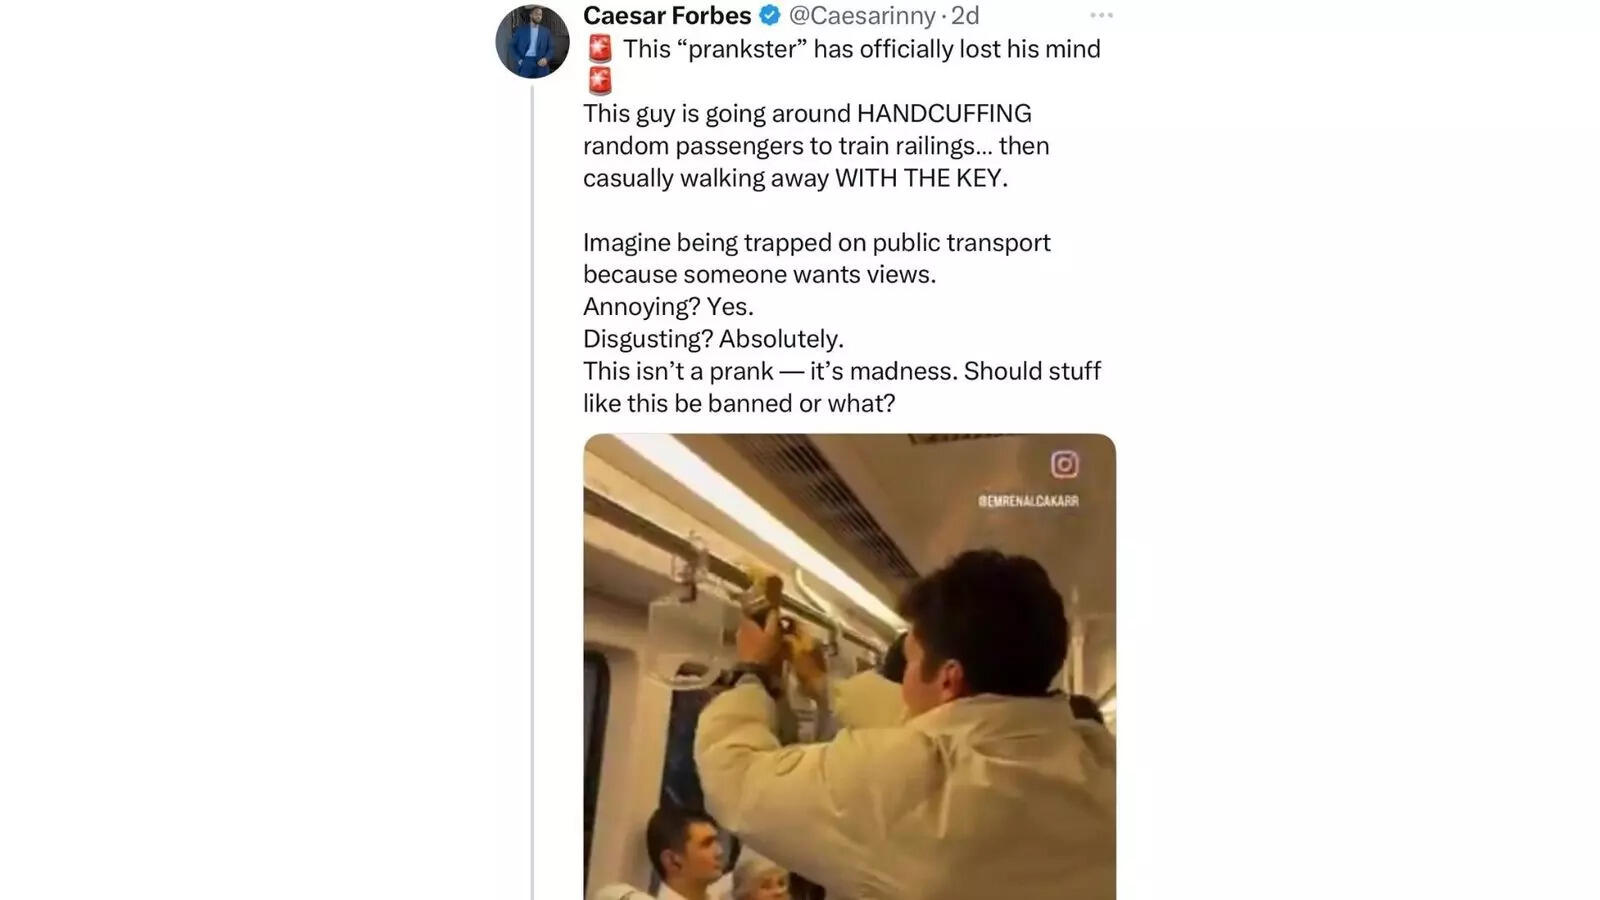Play the embedded train prank video
This screenshot has width=1600, height=900.
pyautogui.click(x=849, y=667)
